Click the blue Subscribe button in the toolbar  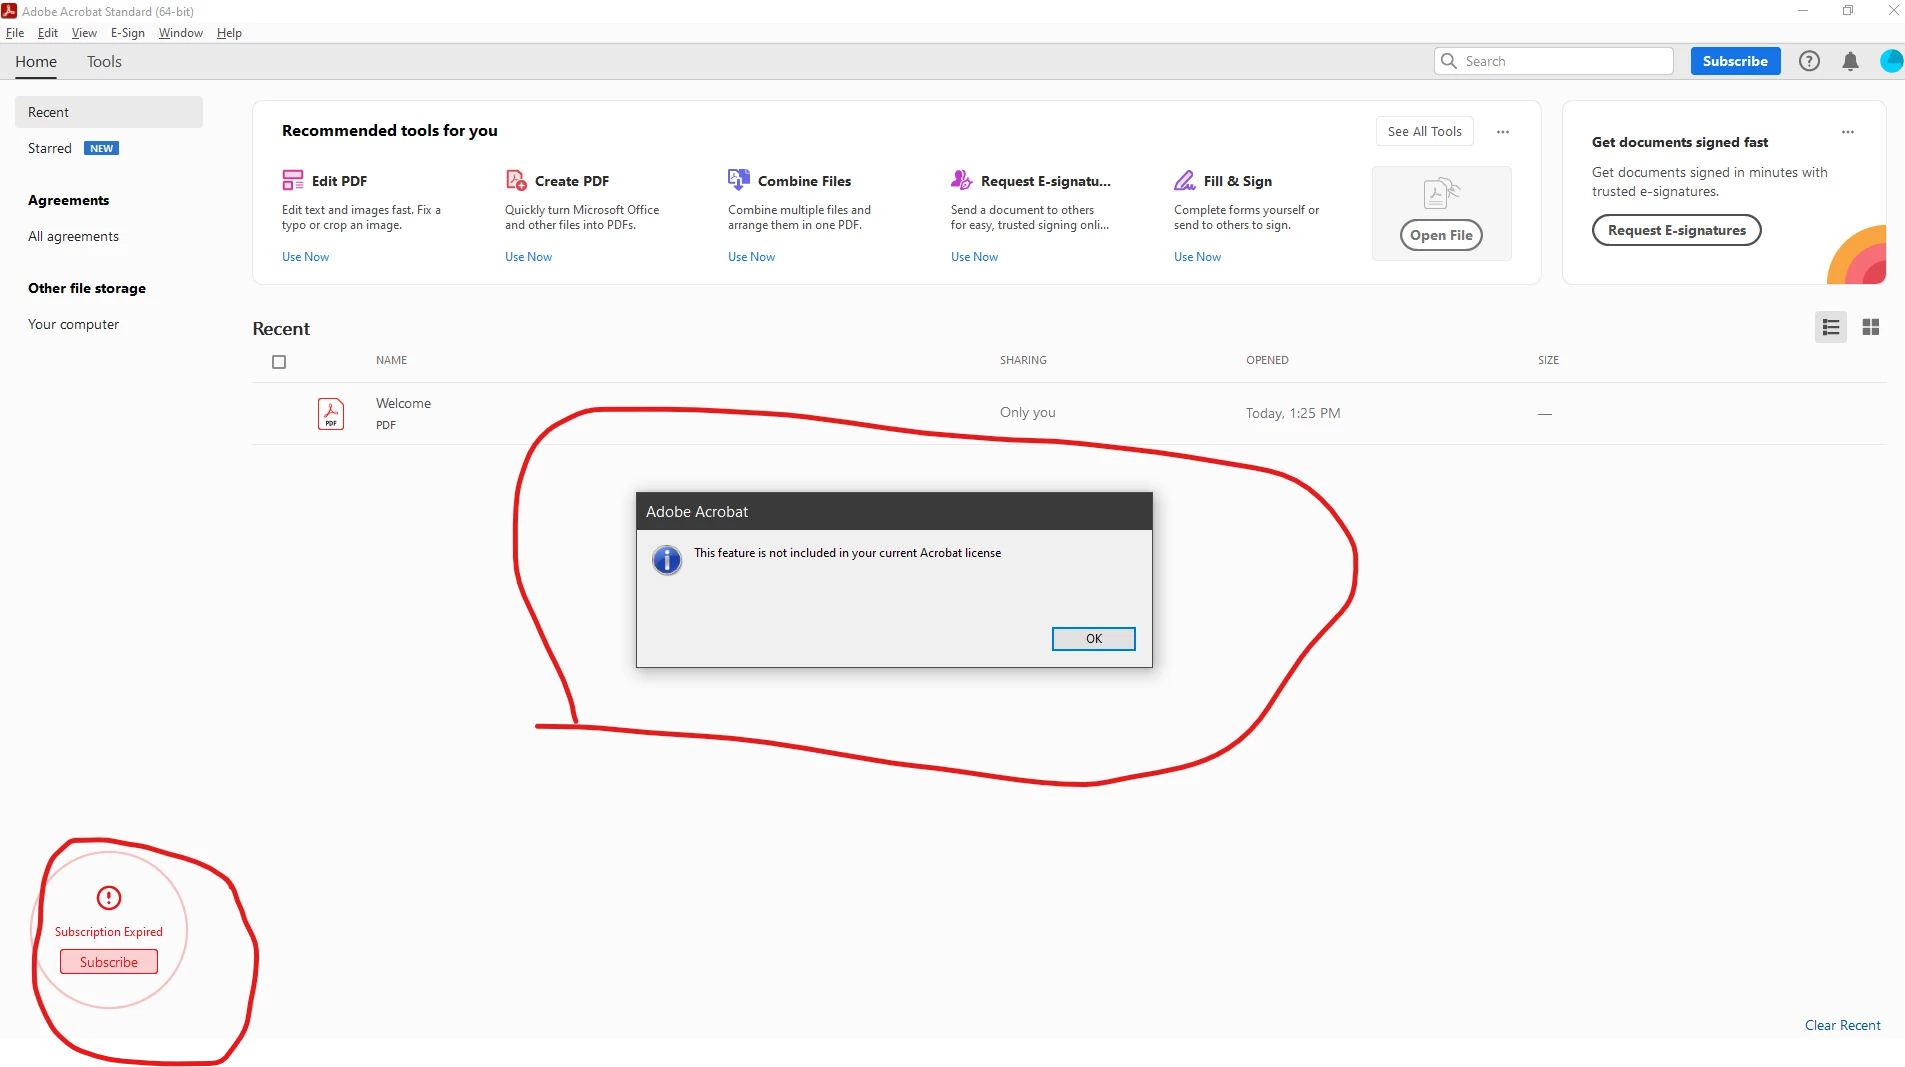point(1735,61)
